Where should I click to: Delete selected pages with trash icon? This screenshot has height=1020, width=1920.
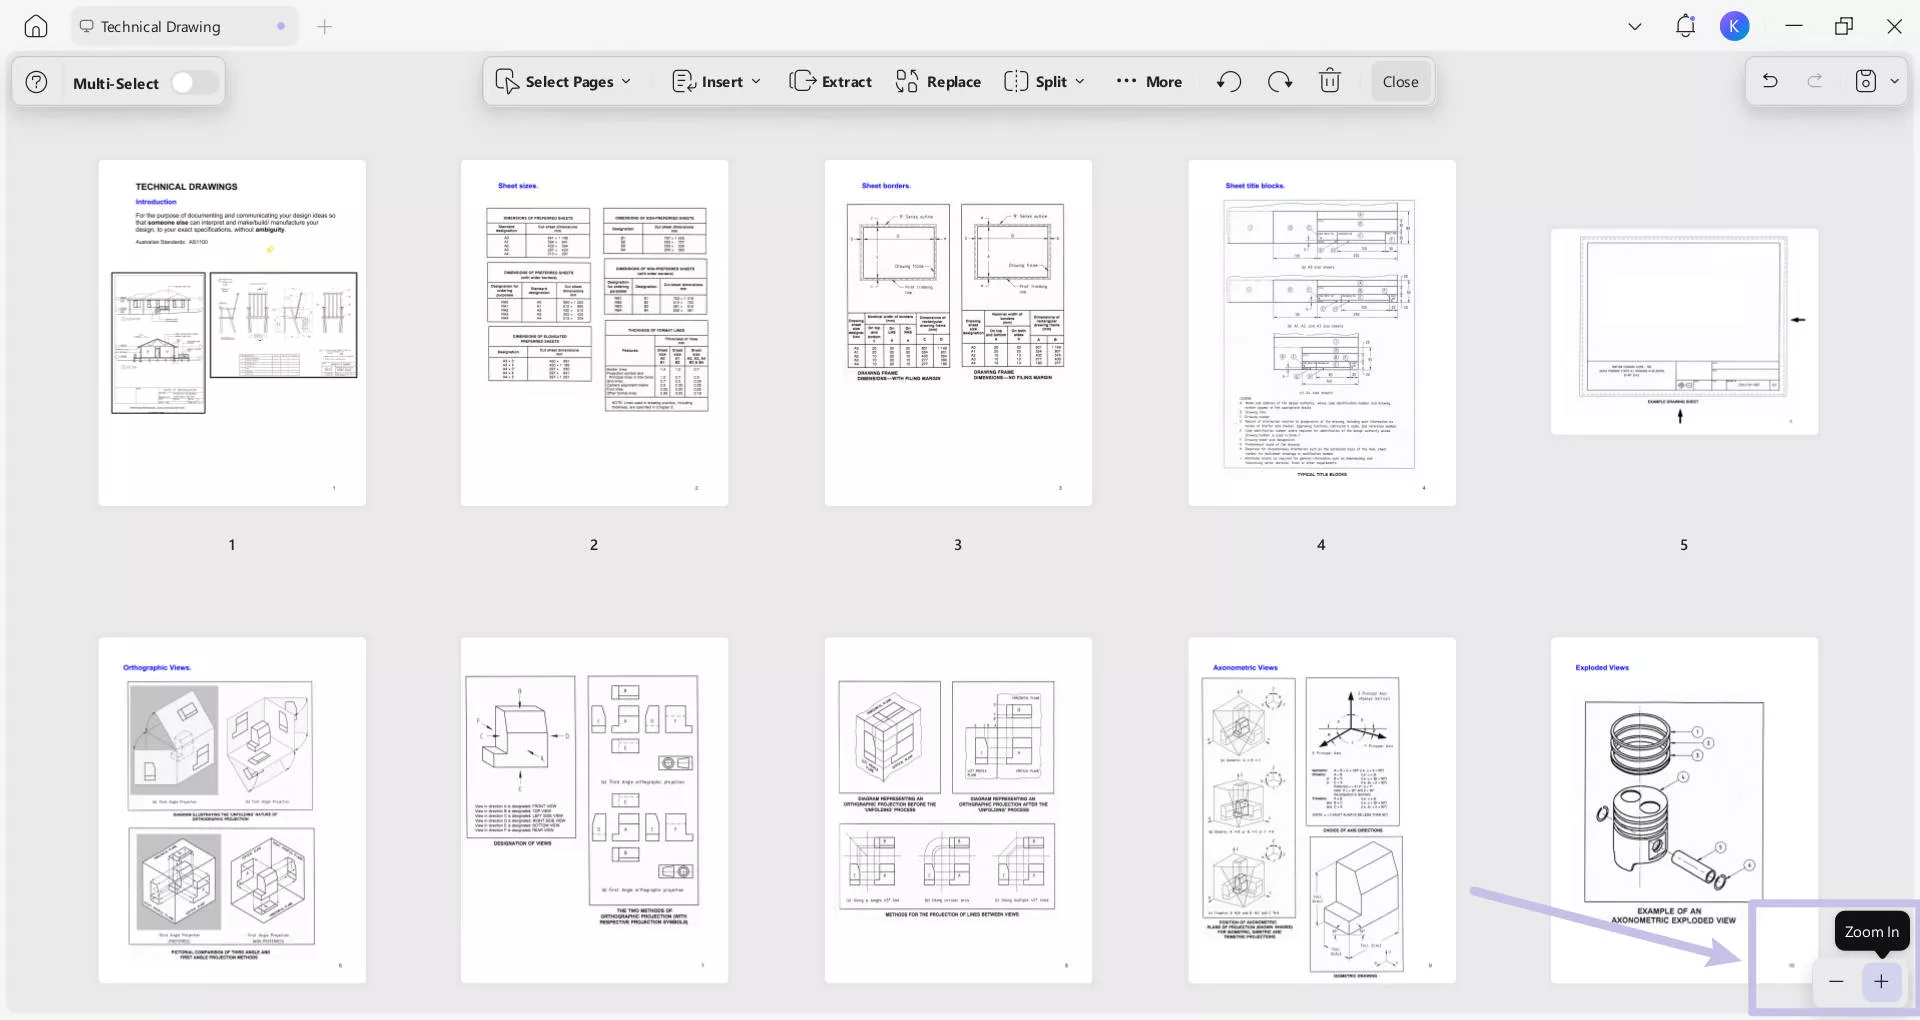click(x=1330, y=81)
